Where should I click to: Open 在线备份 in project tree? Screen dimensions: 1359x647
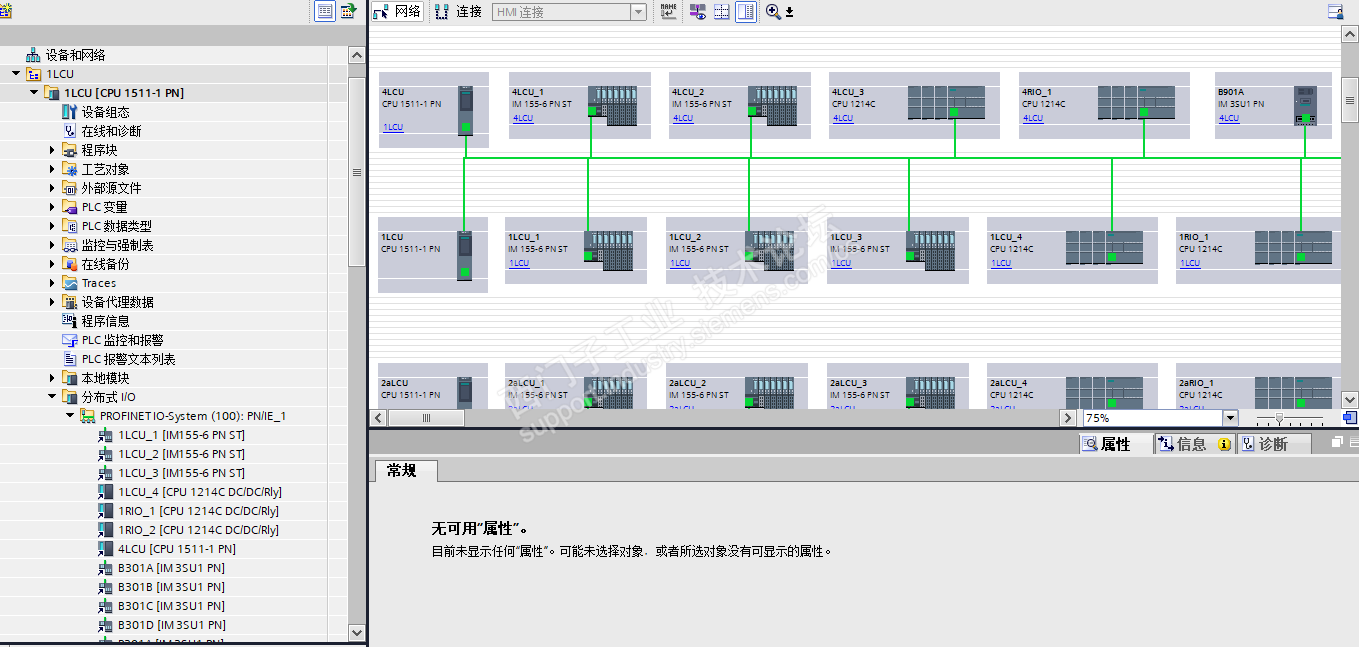pyautogui.click(x=105, y=264)
